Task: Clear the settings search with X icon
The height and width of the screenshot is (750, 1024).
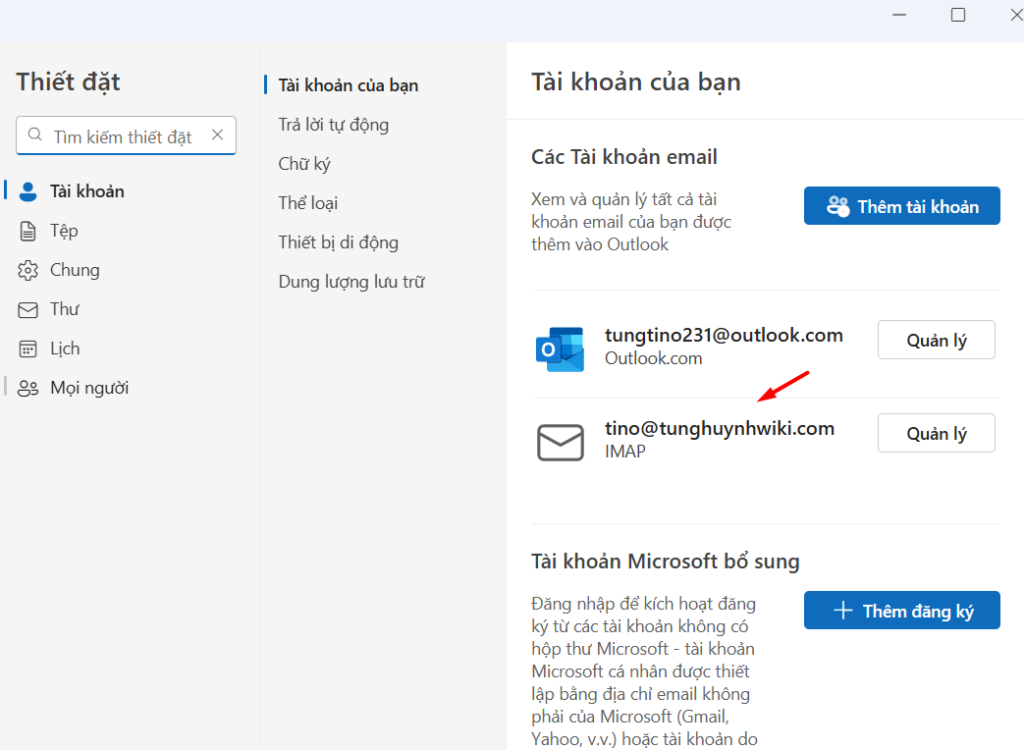Action: click(217, 135)
